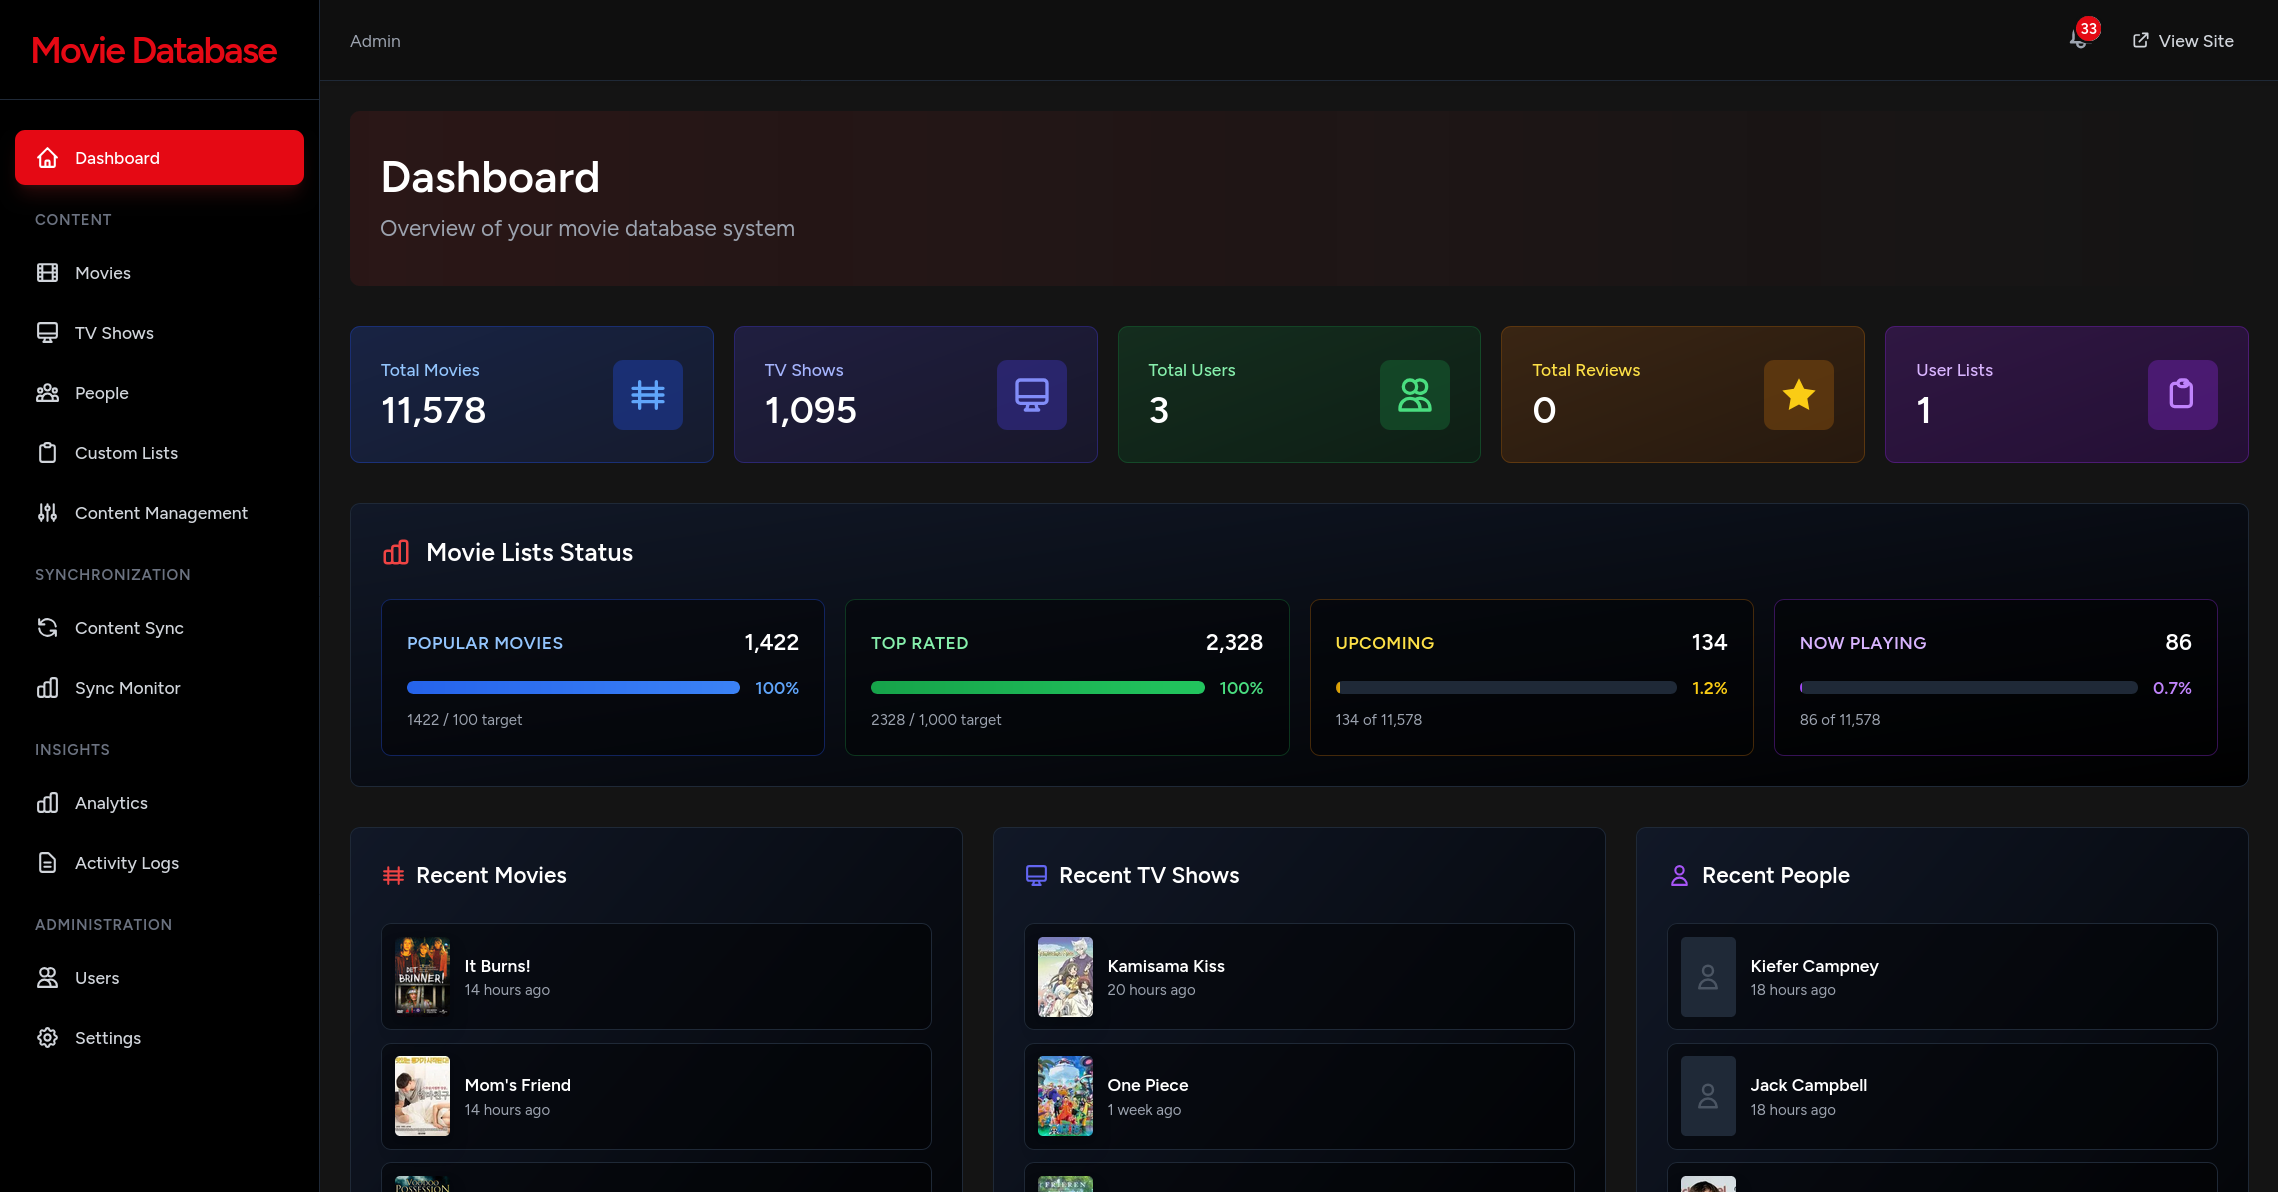The width and height of the screenshot is (2278, 1192).
Task: Select Sync Monitor in sidebar
Action: (x=127, y=688)
